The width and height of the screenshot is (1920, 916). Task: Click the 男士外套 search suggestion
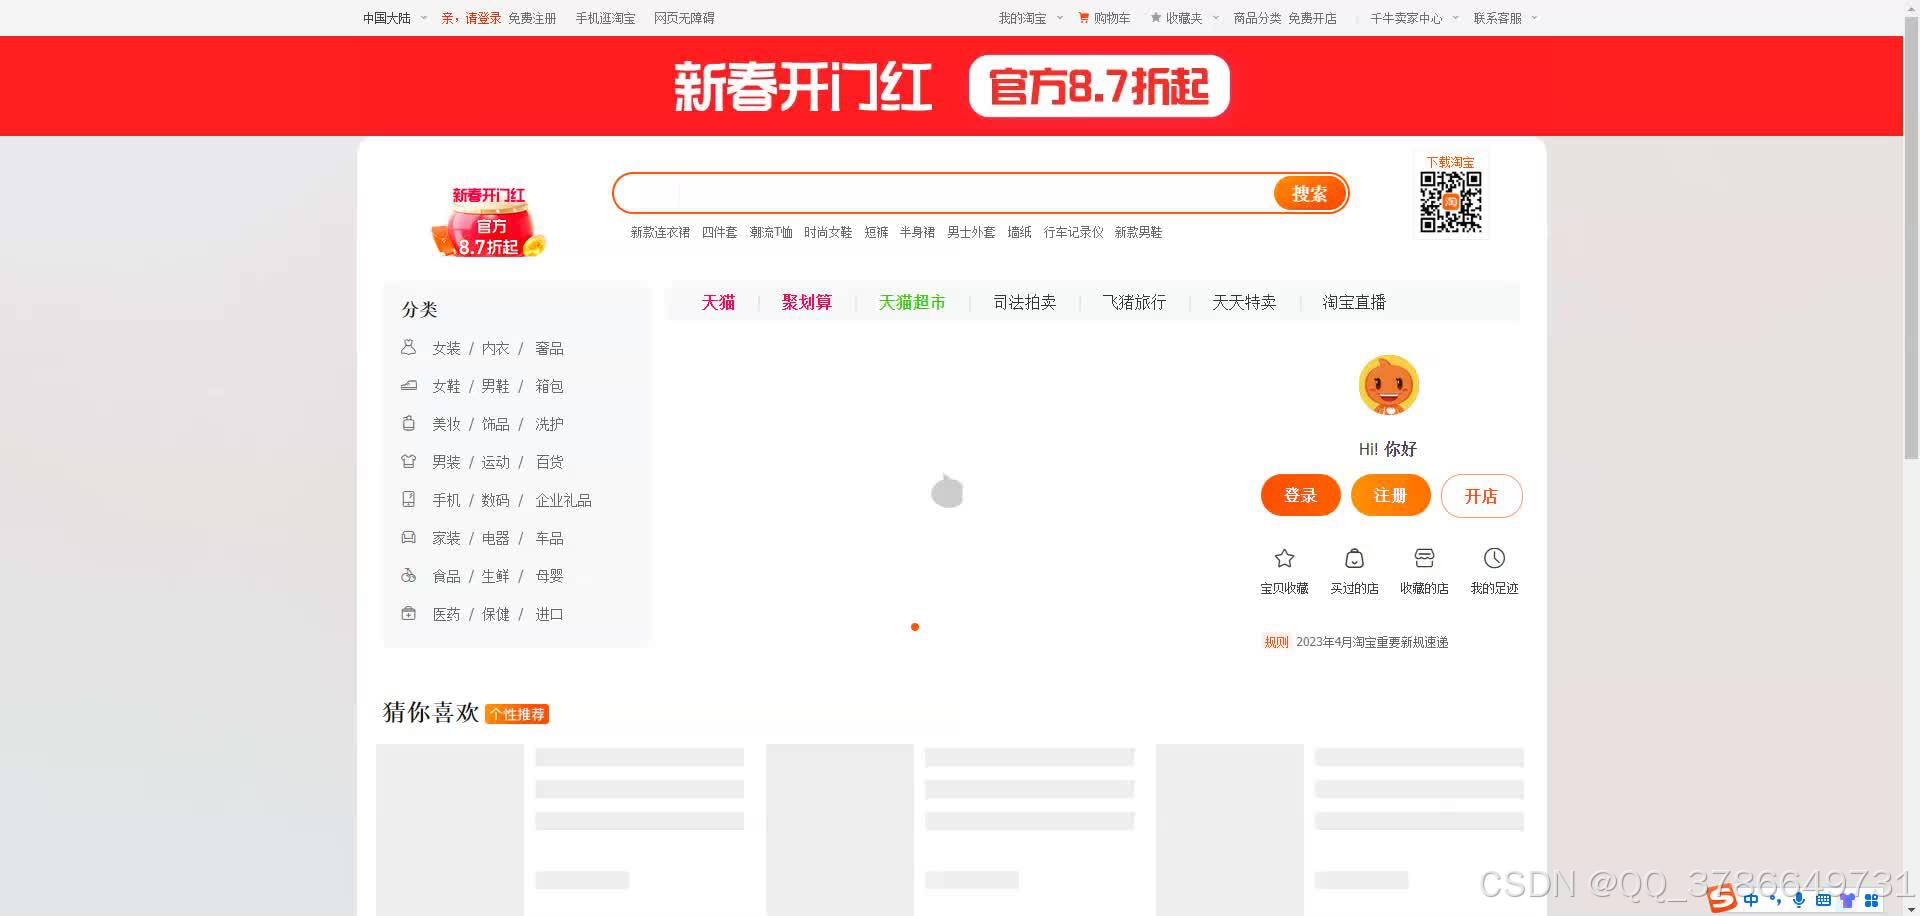(x=971, y=232)
